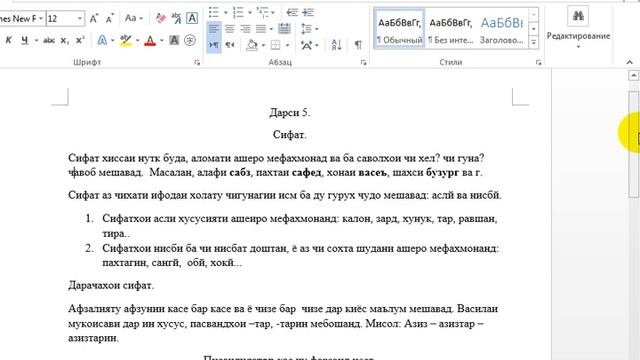The image size is (640, 360).
Task: Toggle superscript x² formatting
Action: pyautogui.click(x=80, y=40)
